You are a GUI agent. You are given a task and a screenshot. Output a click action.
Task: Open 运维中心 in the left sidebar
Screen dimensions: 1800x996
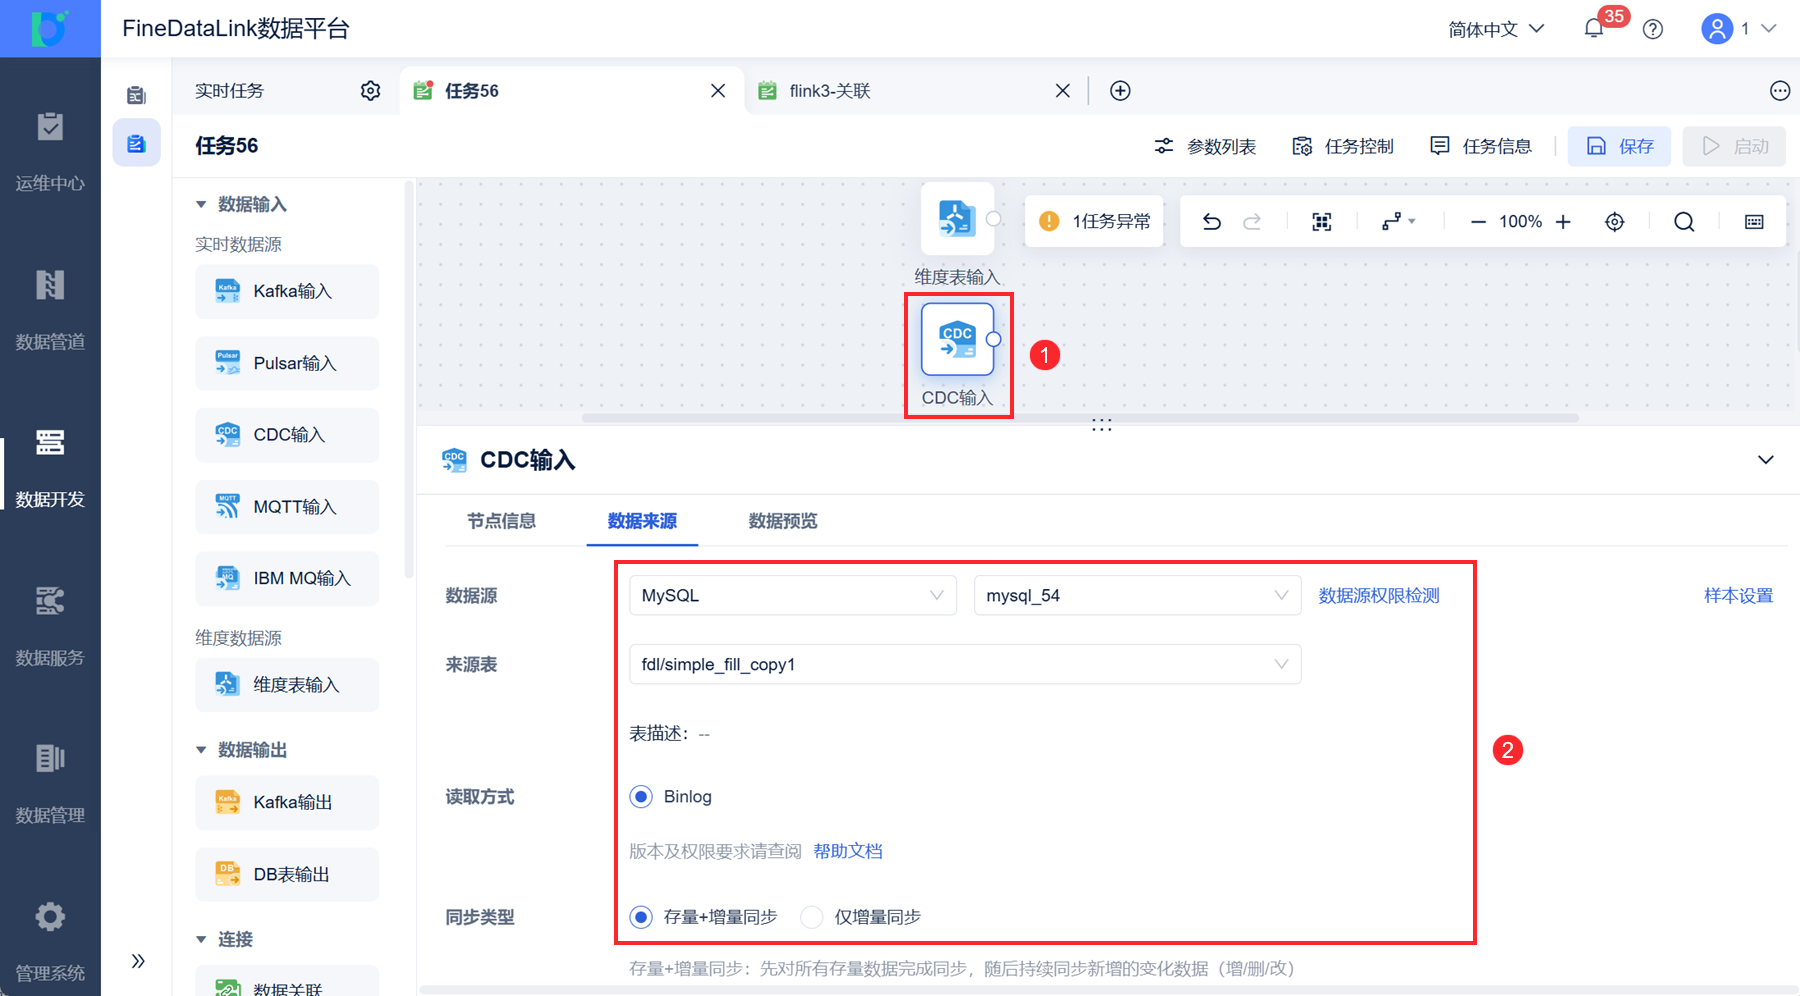coord(50,153)
